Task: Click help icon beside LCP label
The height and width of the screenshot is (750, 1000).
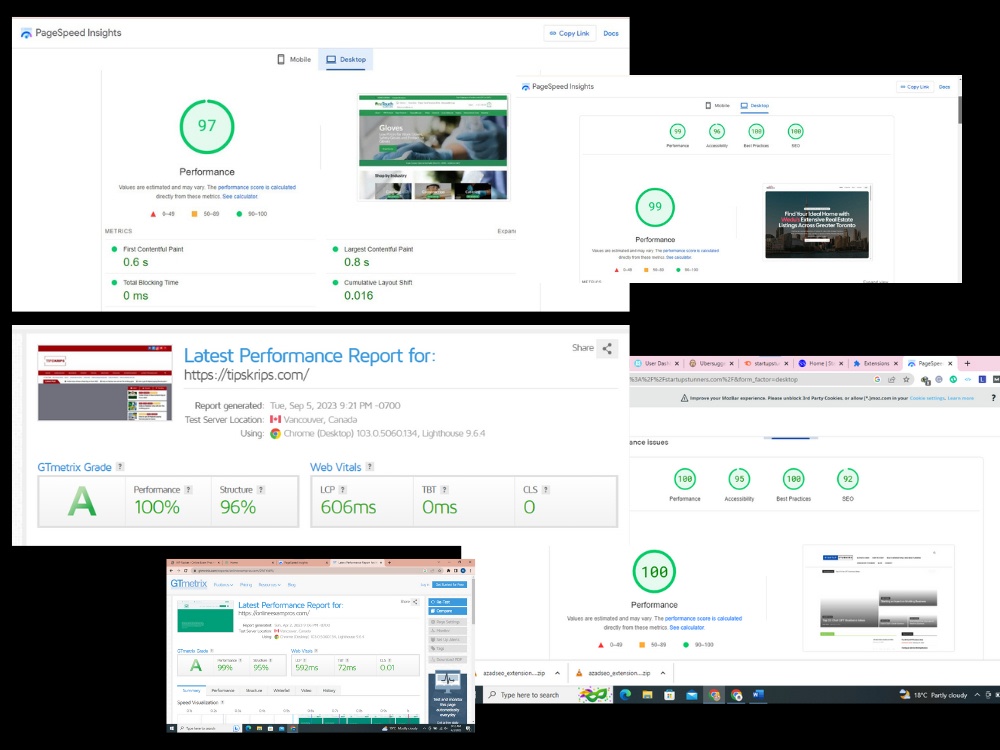Action: (342, 490)
